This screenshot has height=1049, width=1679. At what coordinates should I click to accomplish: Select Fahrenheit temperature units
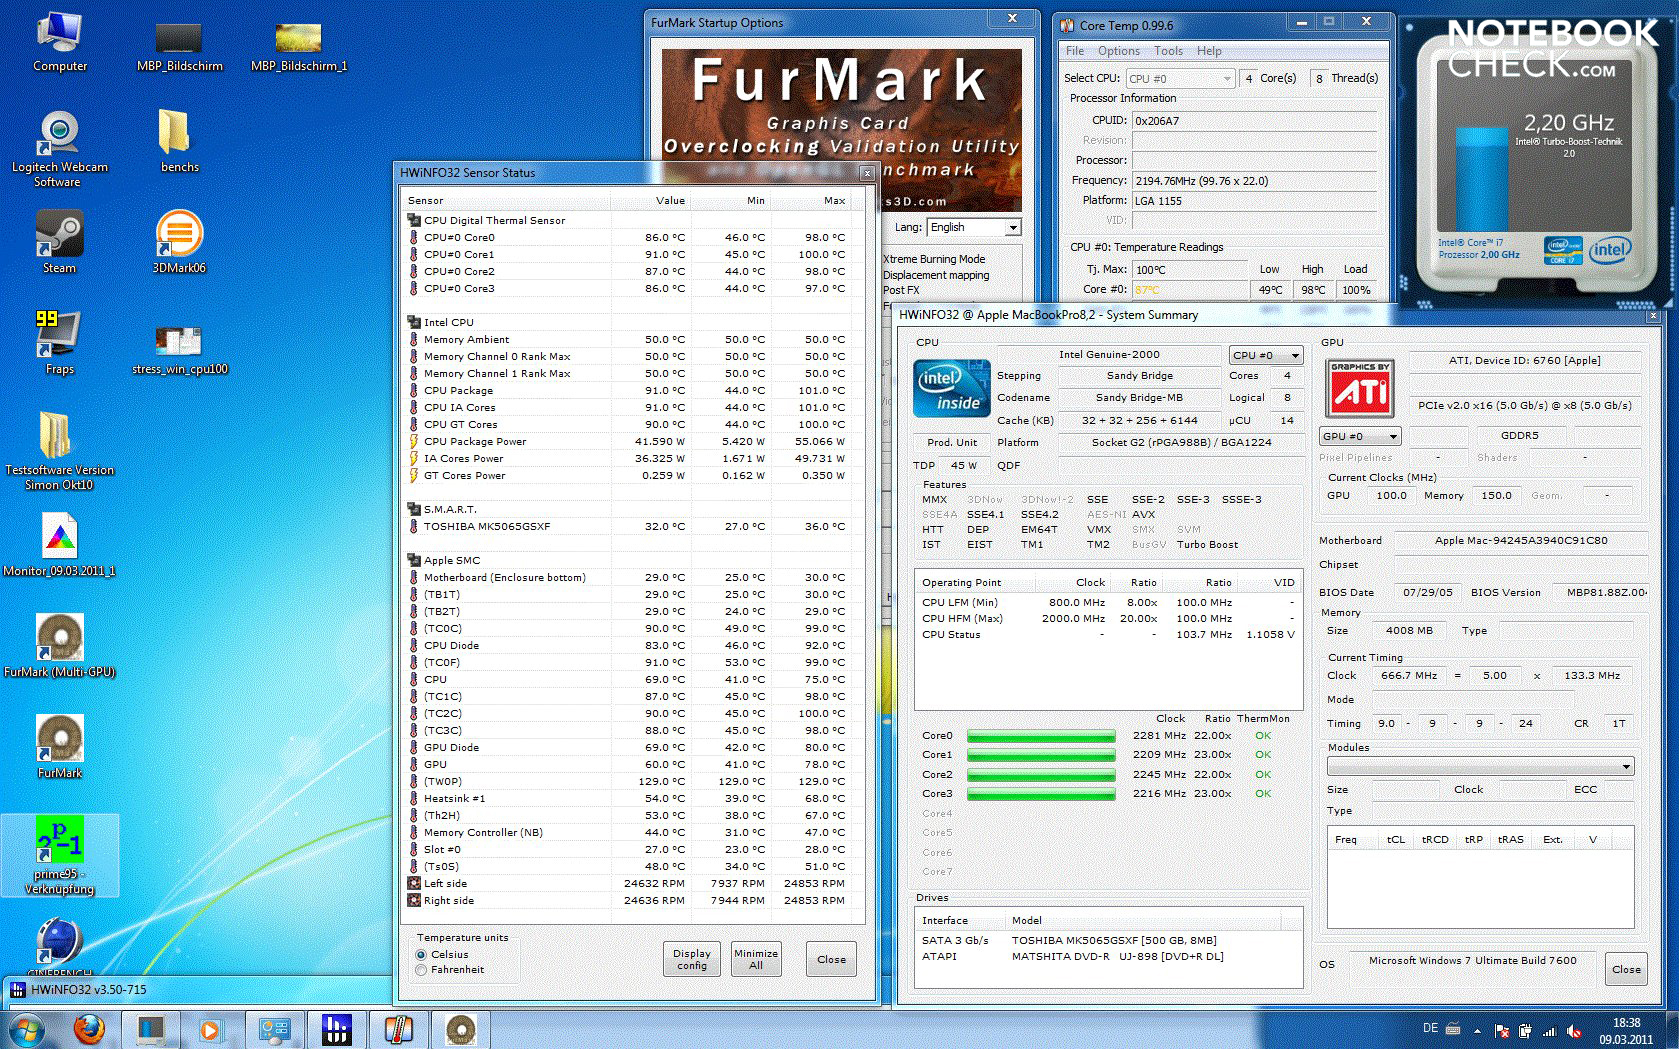tap(421, 970)
